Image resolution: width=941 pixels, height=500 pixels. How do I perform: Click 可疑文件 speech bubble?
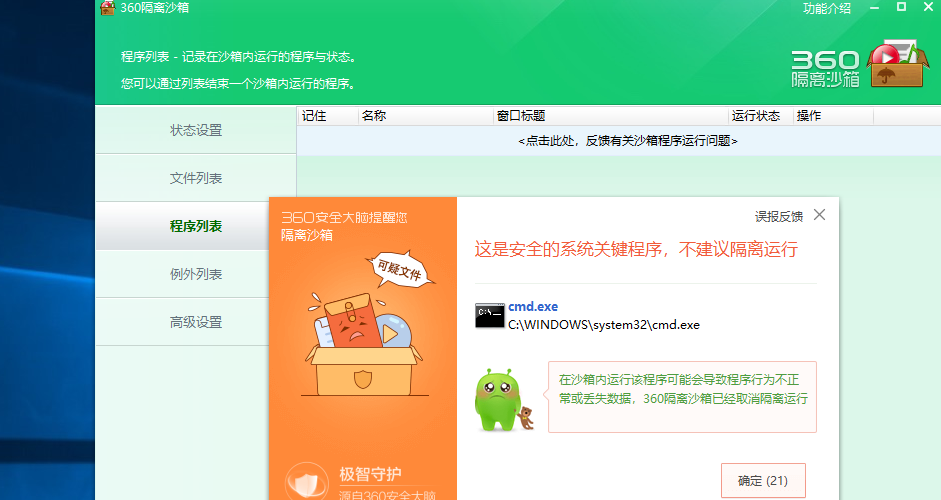pyautogui.click(x=399, y=269)
